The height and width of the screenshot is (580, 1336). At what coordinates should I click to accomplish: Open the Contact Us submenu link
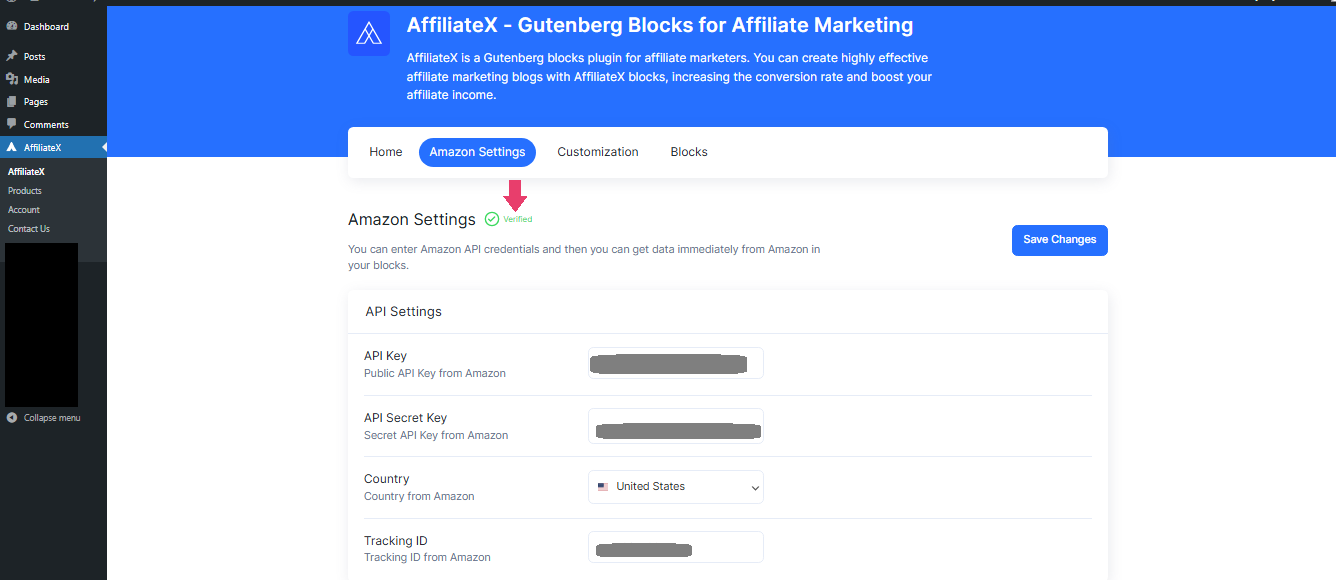(x=28, y=228)
